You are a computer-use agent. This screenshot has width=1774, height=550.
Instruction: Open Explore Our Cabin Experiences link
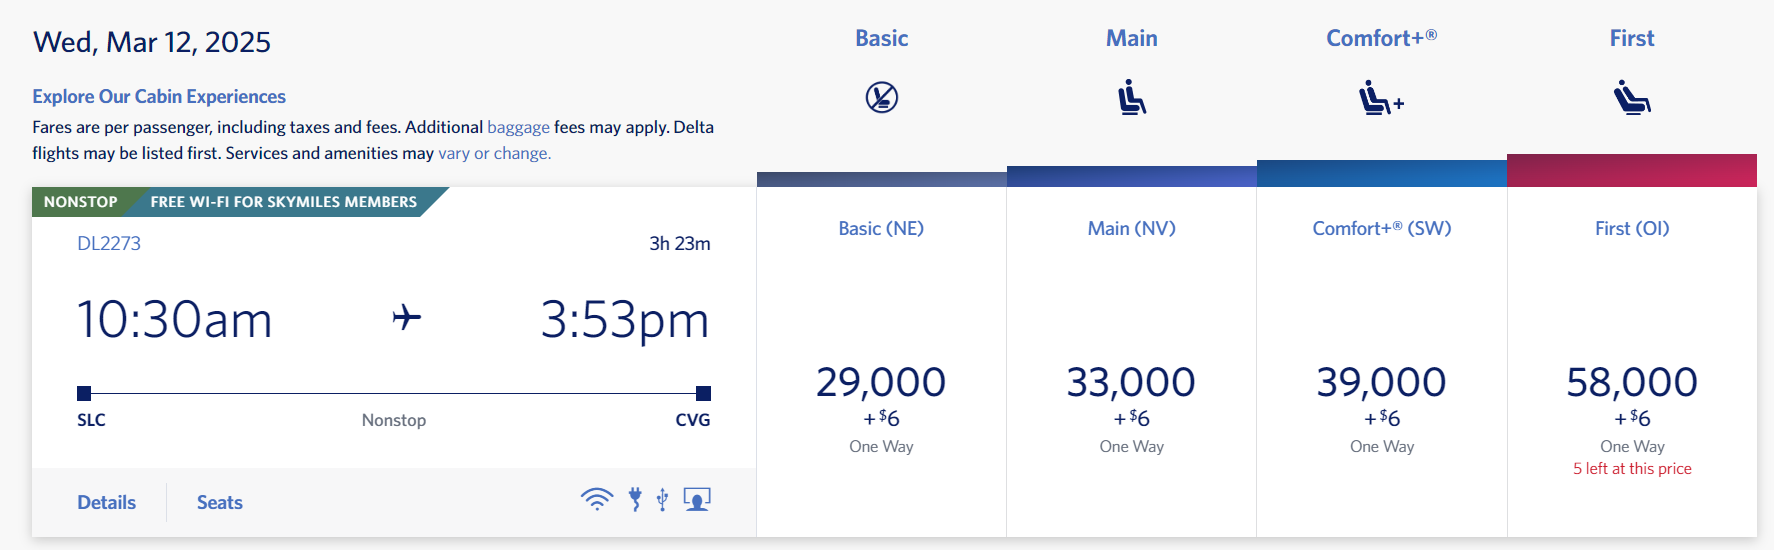coord(159,96)
